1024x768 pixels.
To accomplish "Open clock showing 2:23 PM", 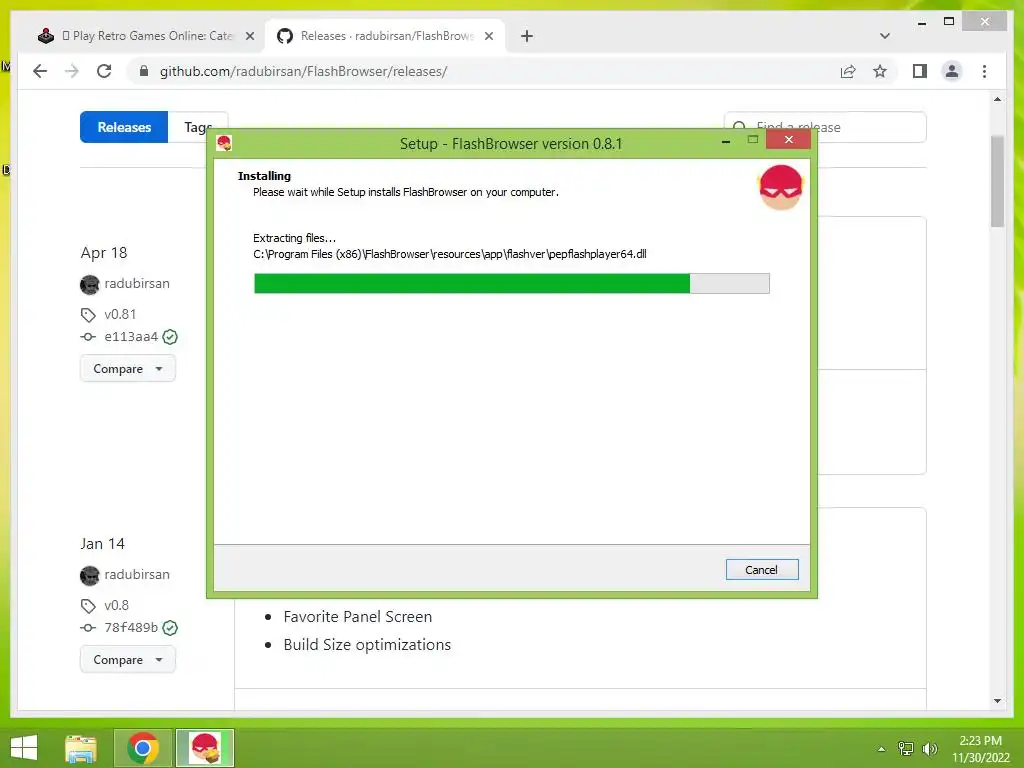I will pos(980,749).
